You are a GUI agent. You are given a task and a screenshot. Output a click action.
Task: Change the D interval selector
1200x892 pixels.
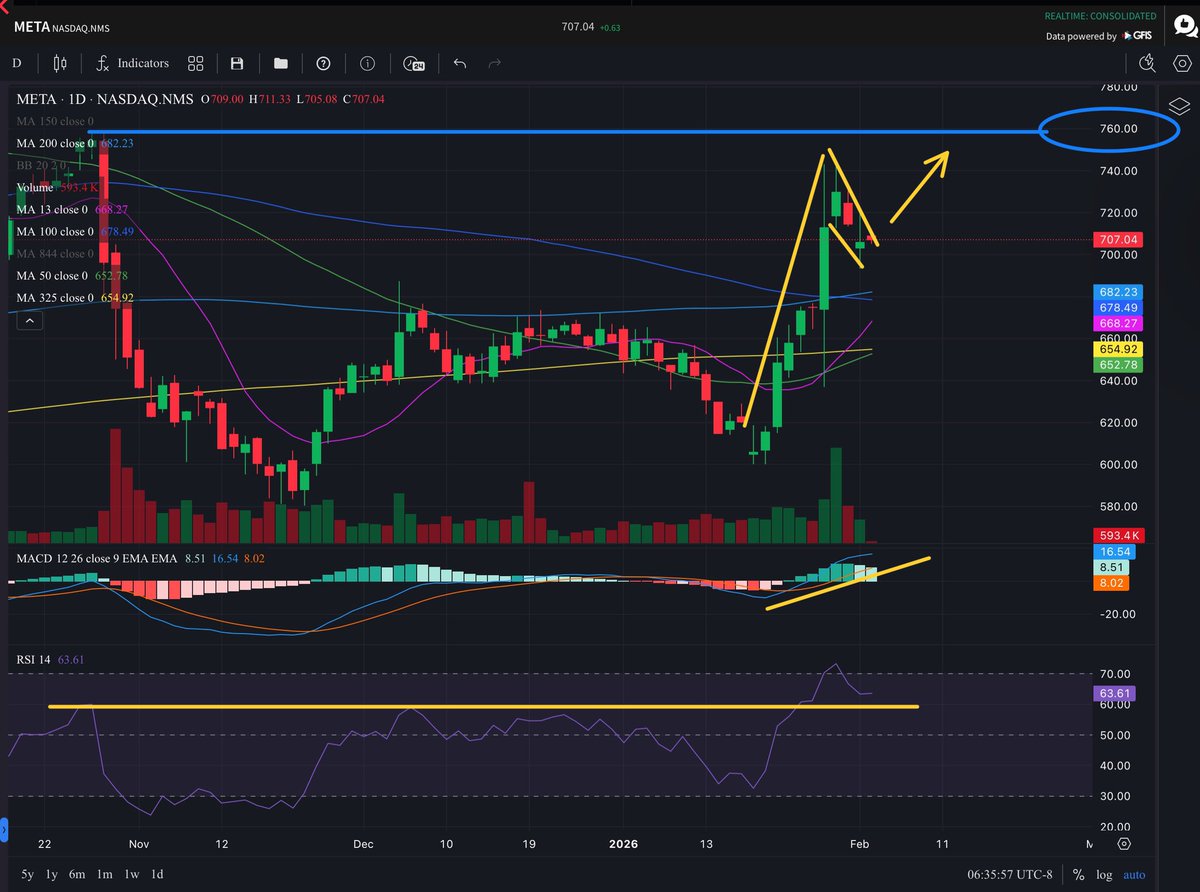(16, 63)
